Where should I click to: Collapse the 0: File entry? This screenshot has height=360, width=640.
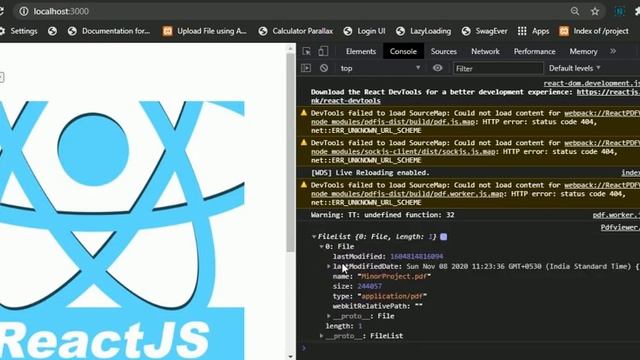(322, 247)
